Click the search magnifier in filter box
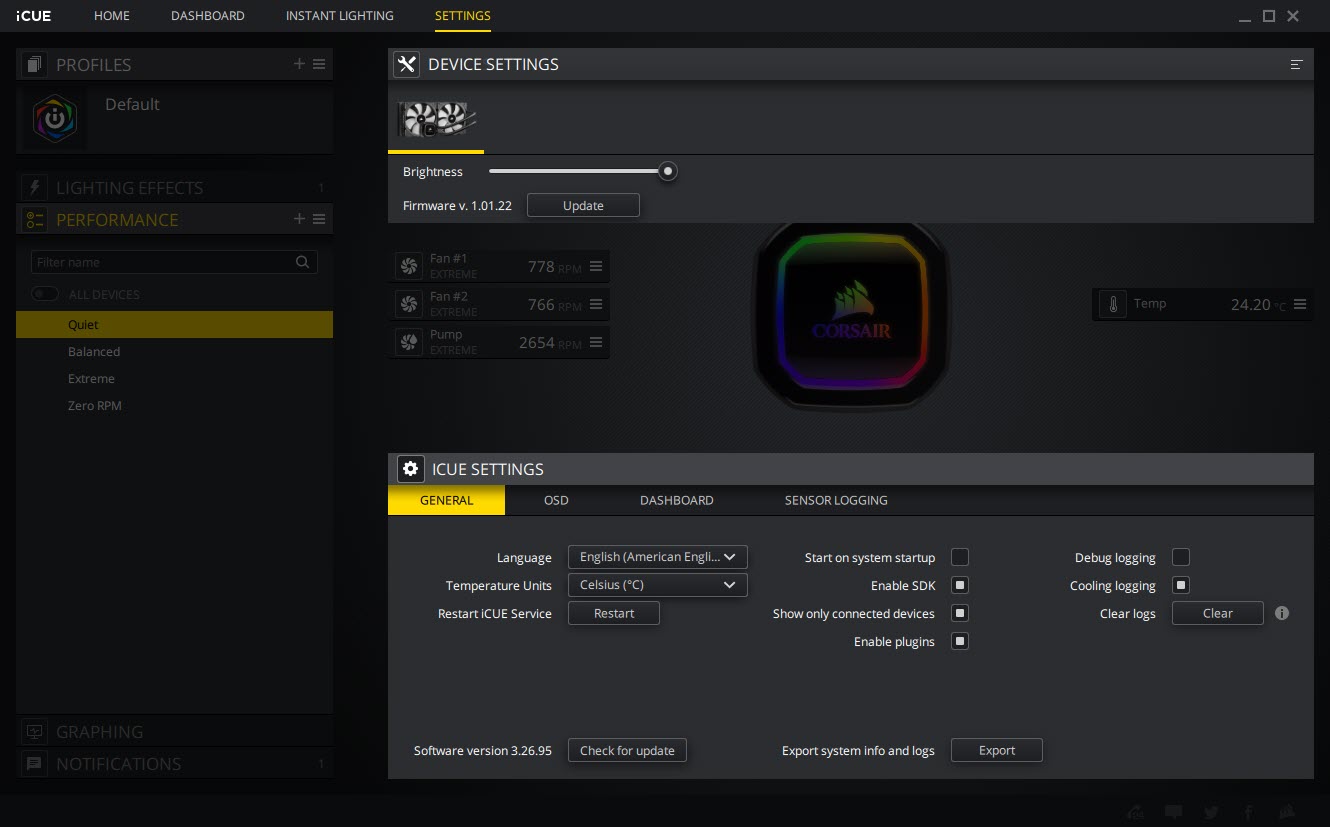This screenshot has height=827, width=1330. tap(302, 262)
